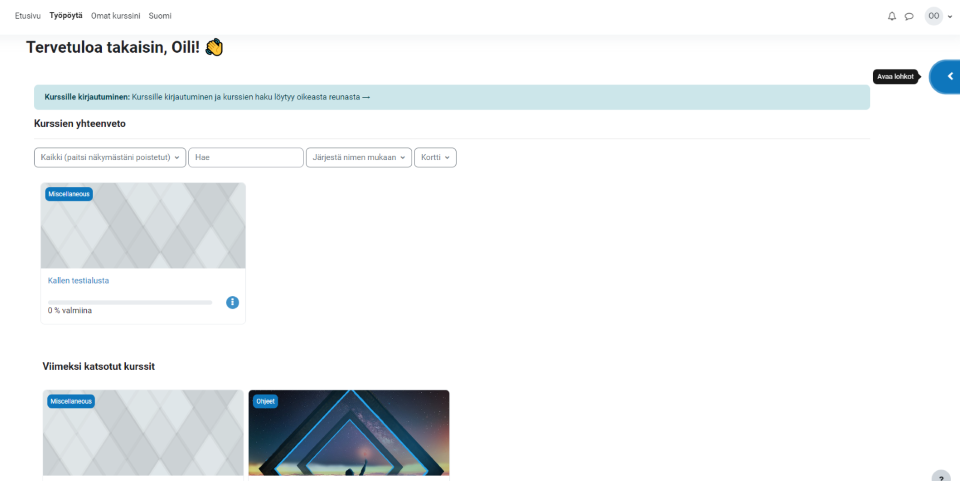Expand the 'Kaikki (paitsi näkymästäni poistetut)' filter
960x481 pixels.
[110, 157]
